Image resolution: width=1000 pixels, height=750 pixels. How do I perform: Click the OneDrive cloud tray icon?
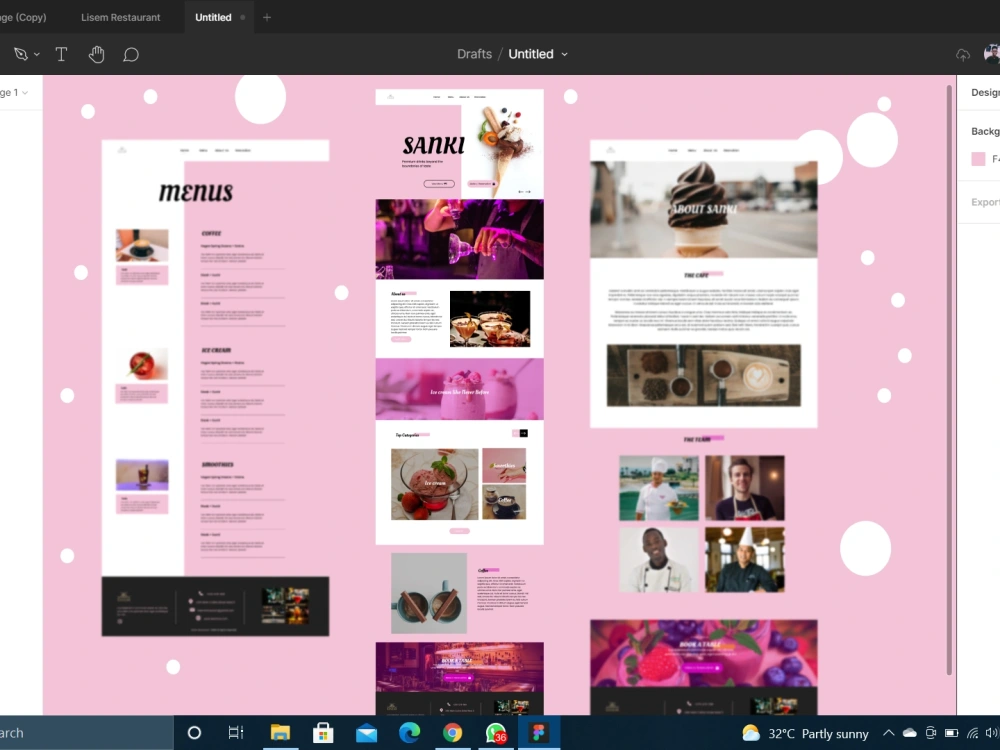[x=909, y=733]
